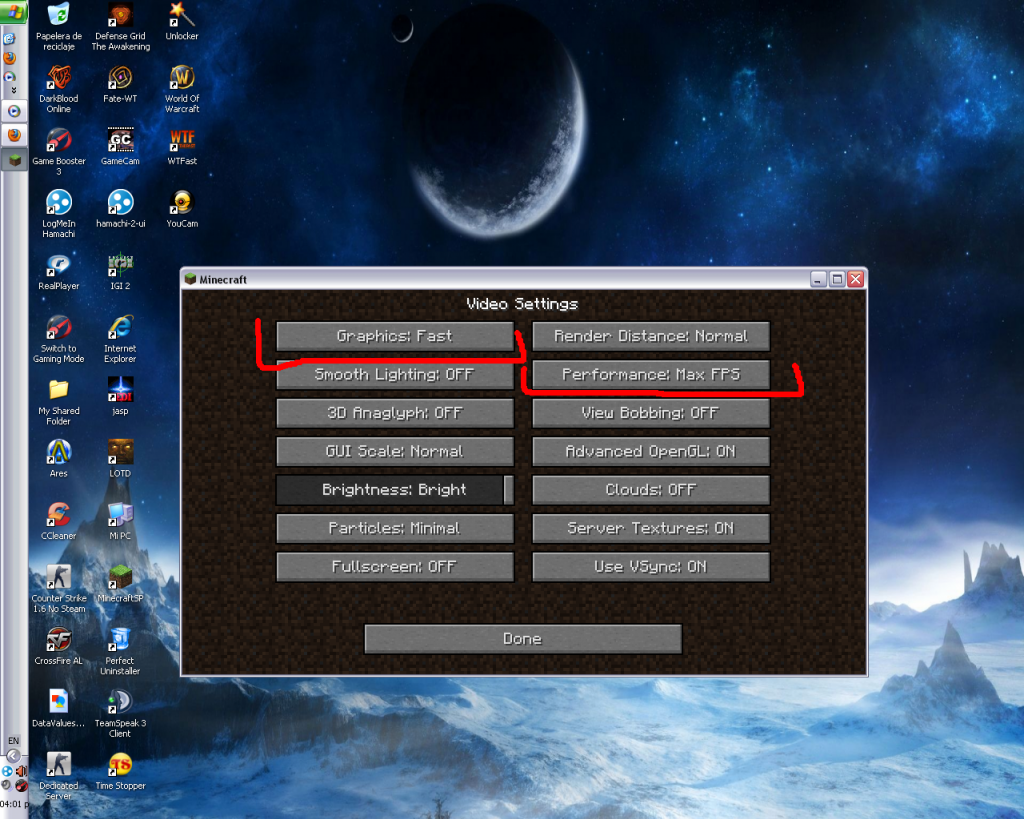This screenshot has width=1024, height=819.
Task: Click the Minecraft block icon in title bar
Action: (190, 279)
